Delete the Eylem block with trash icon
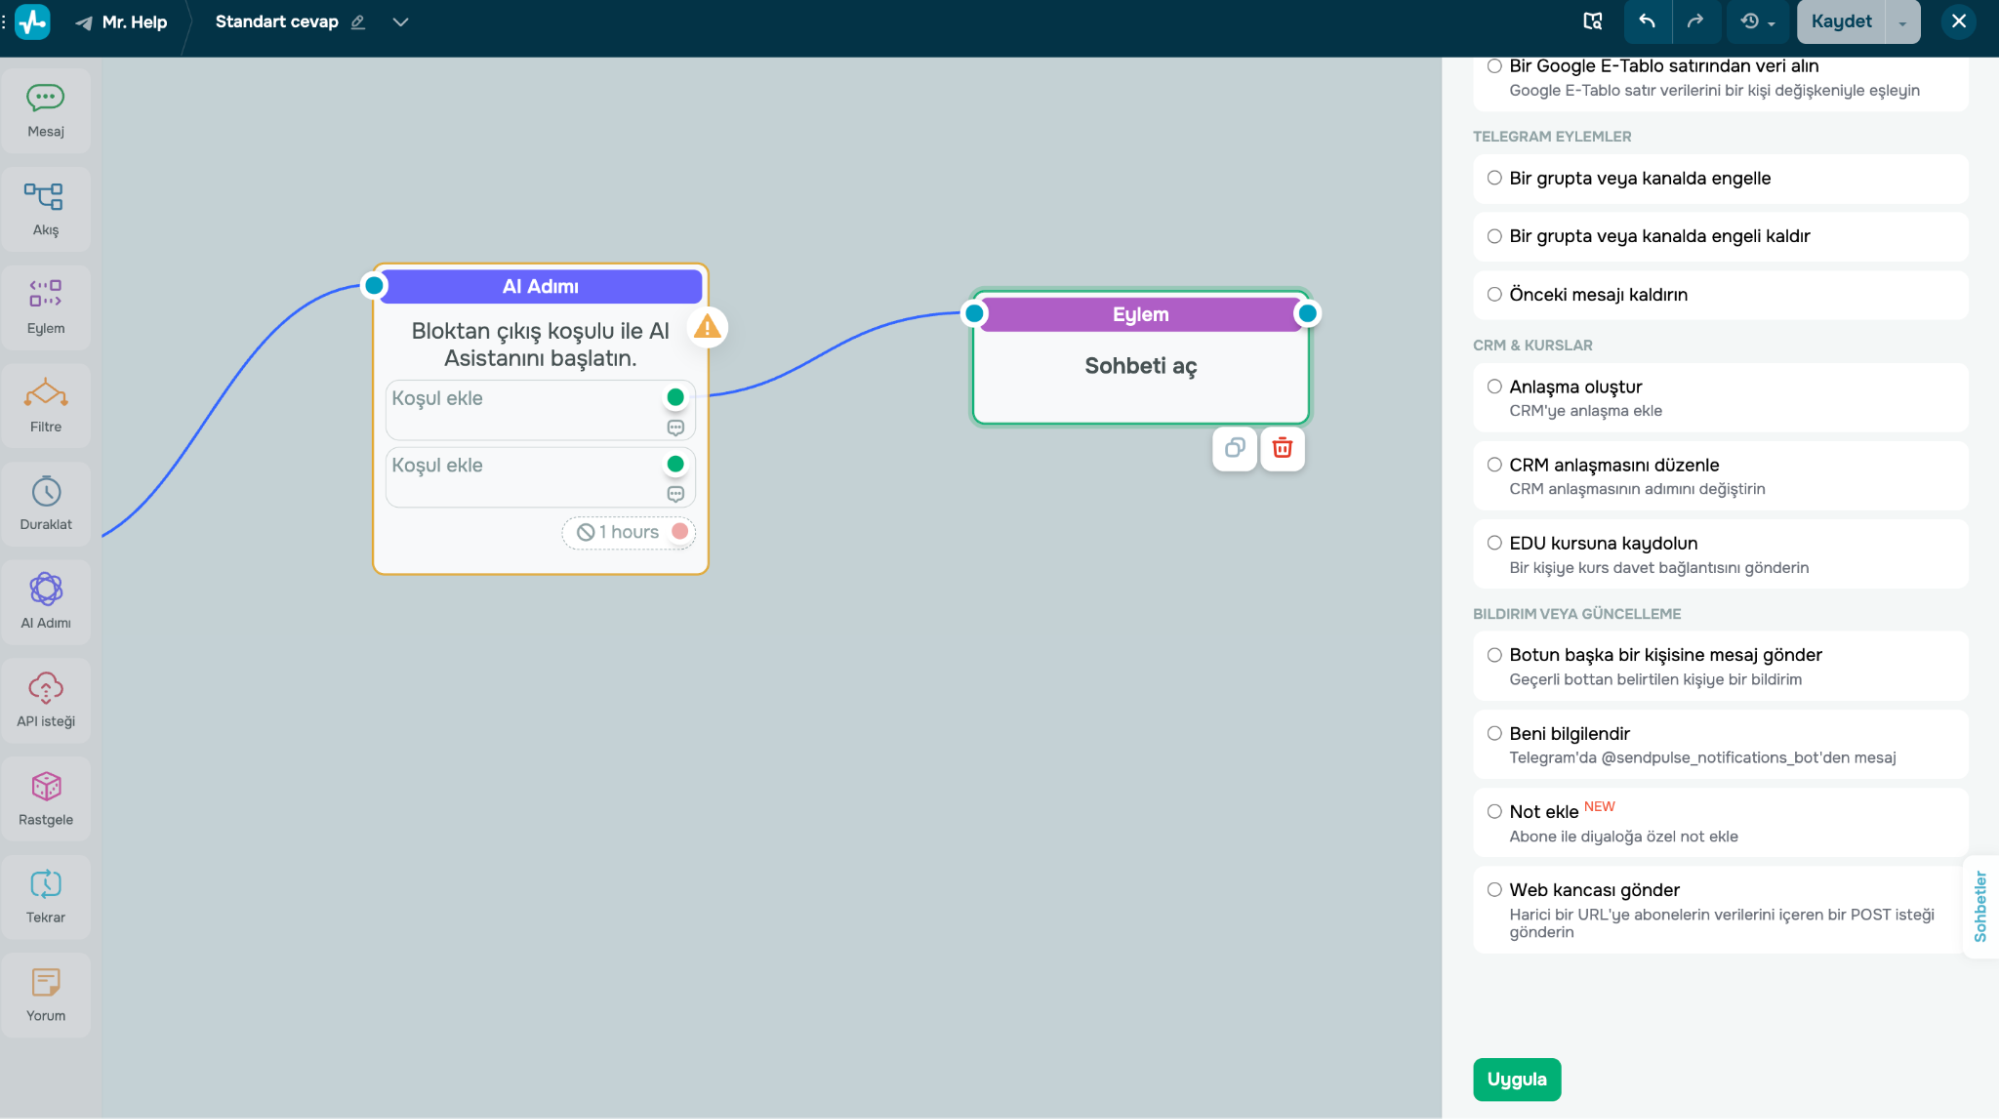This screenshot has width=1999, height=1119. 1282,448
